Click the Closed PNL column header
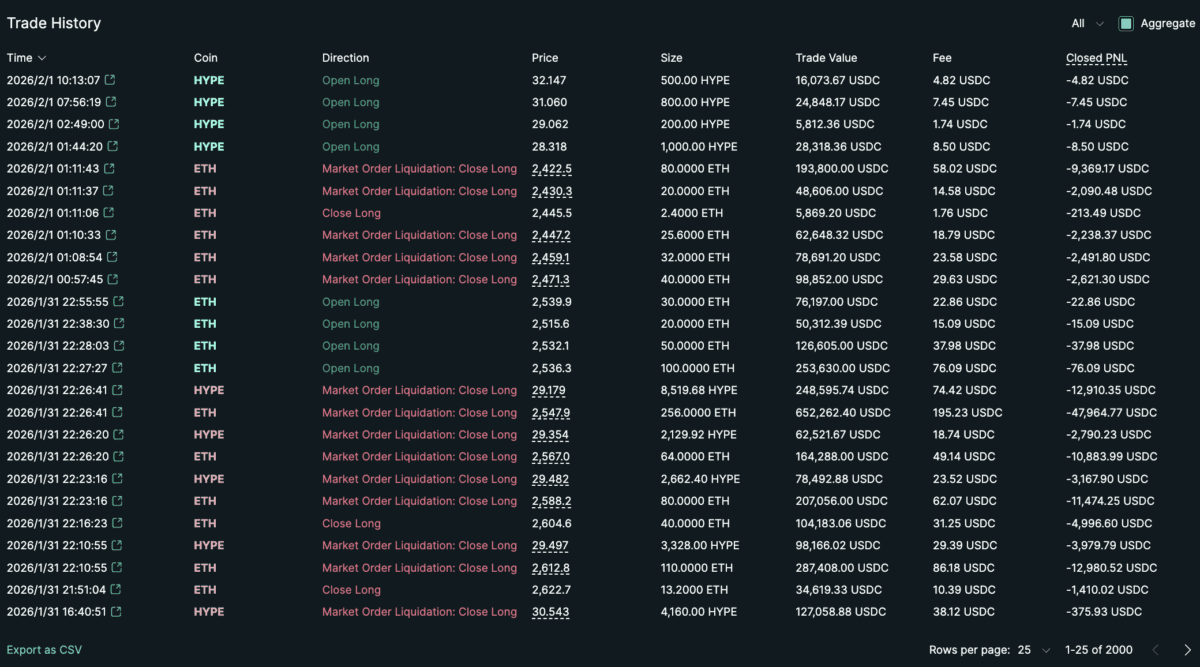The height and width of the screenshot is (667, 1200). tap(1096, 58)
